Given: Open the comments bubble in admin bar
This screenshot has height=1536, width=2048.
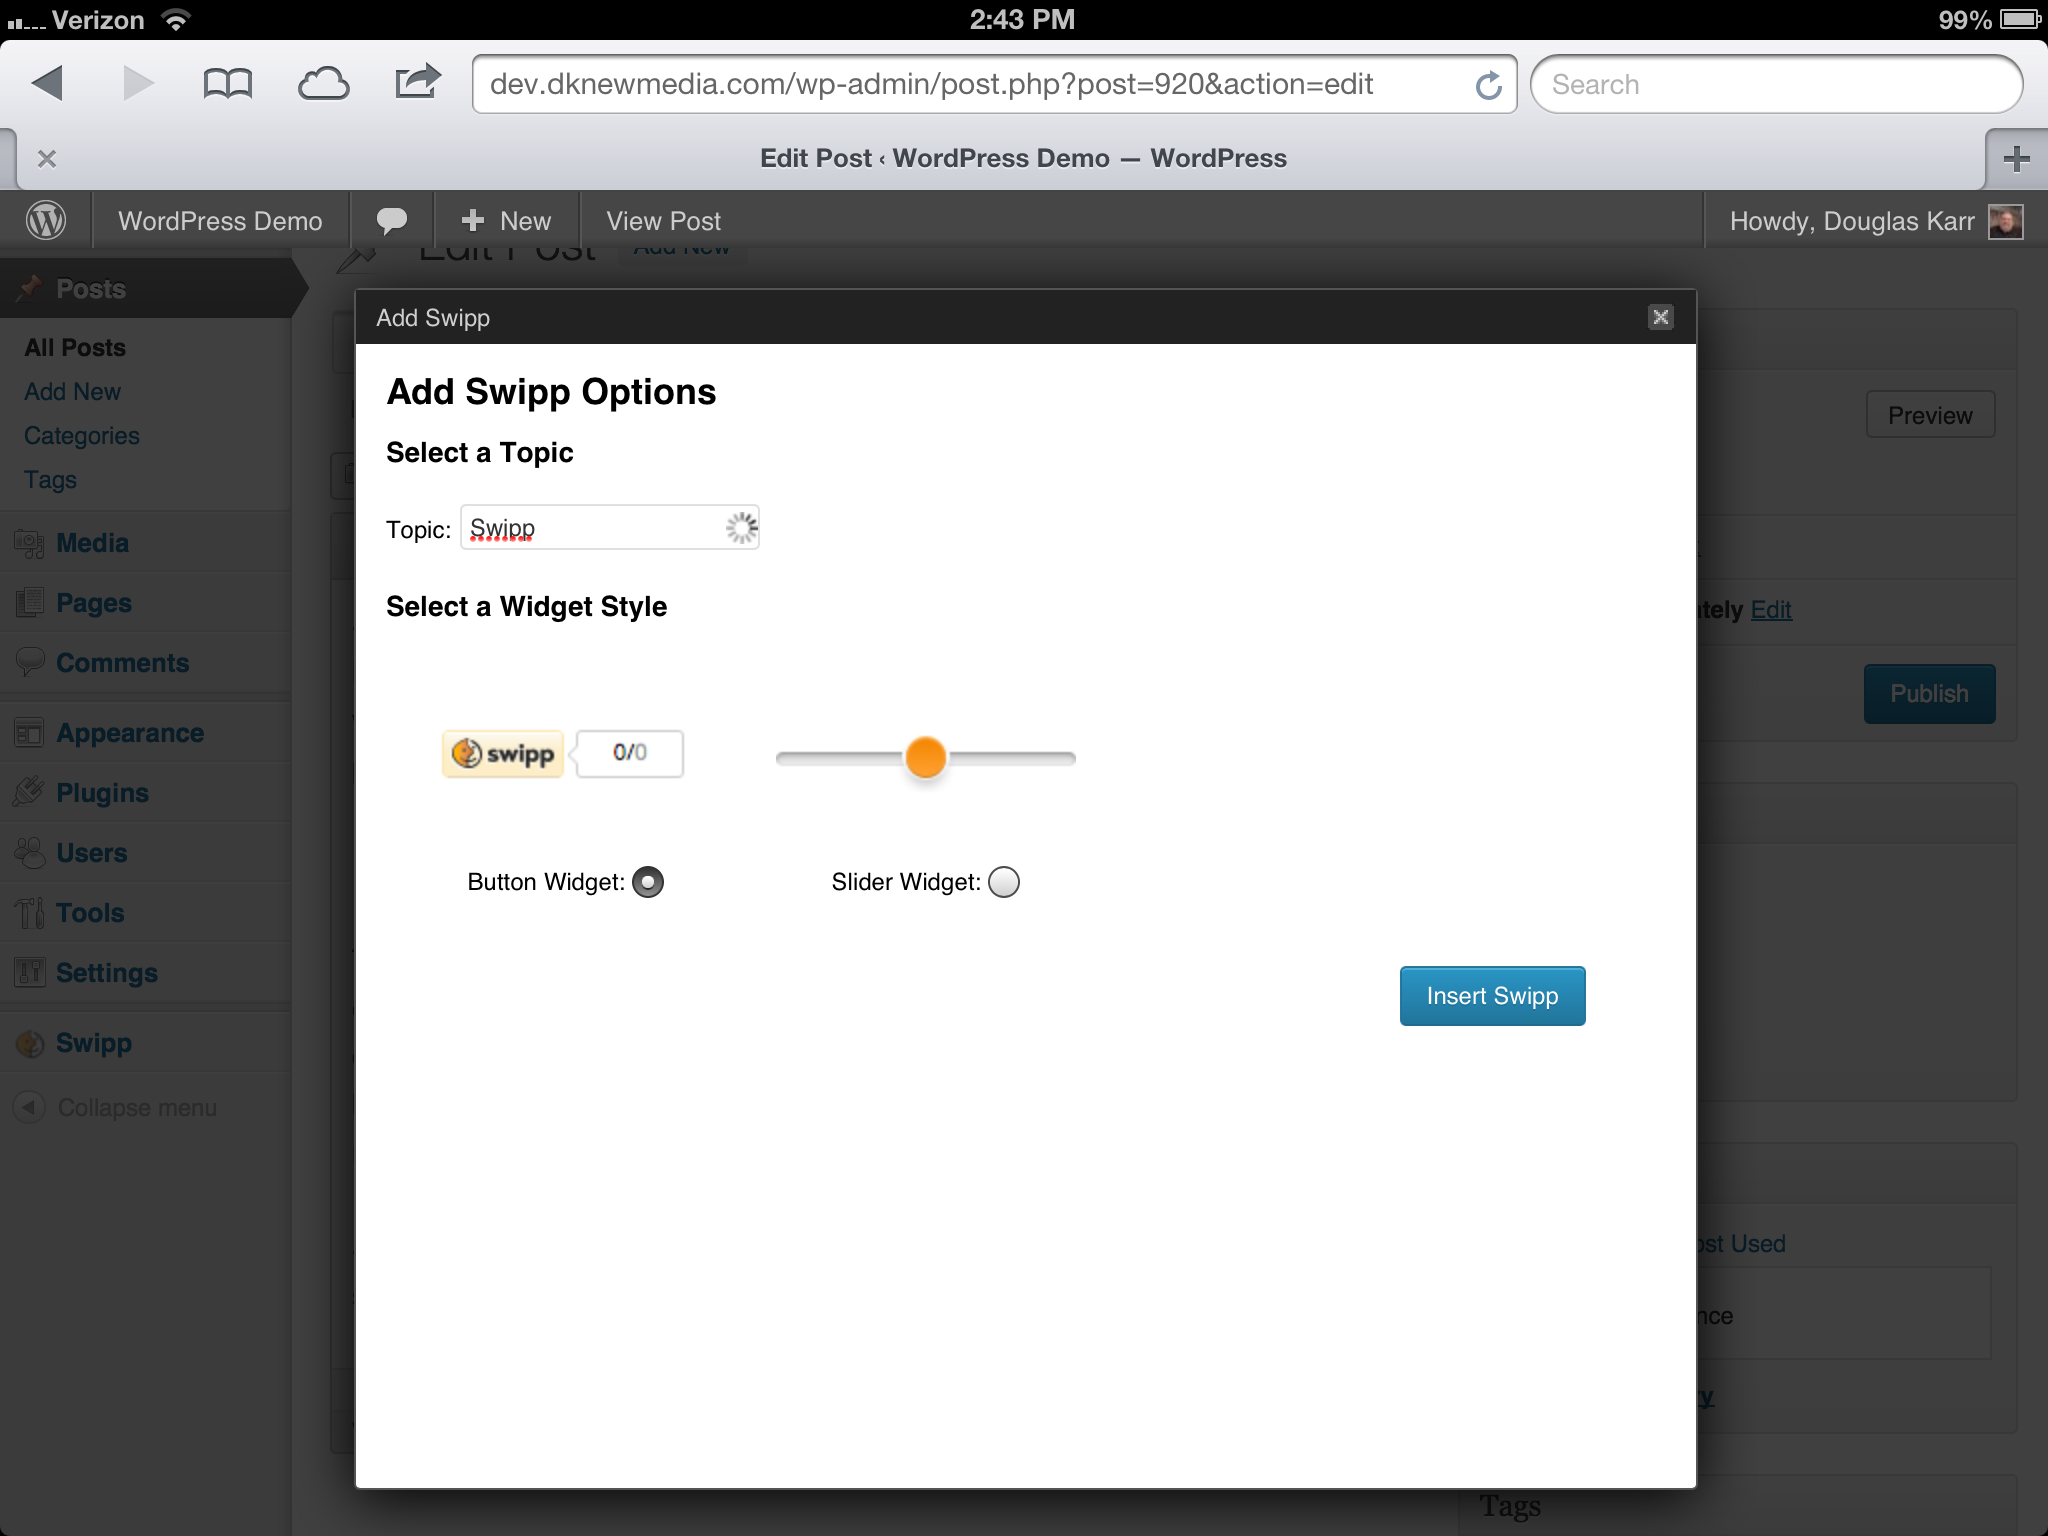Looking at the screenshot, I should 391,220.
